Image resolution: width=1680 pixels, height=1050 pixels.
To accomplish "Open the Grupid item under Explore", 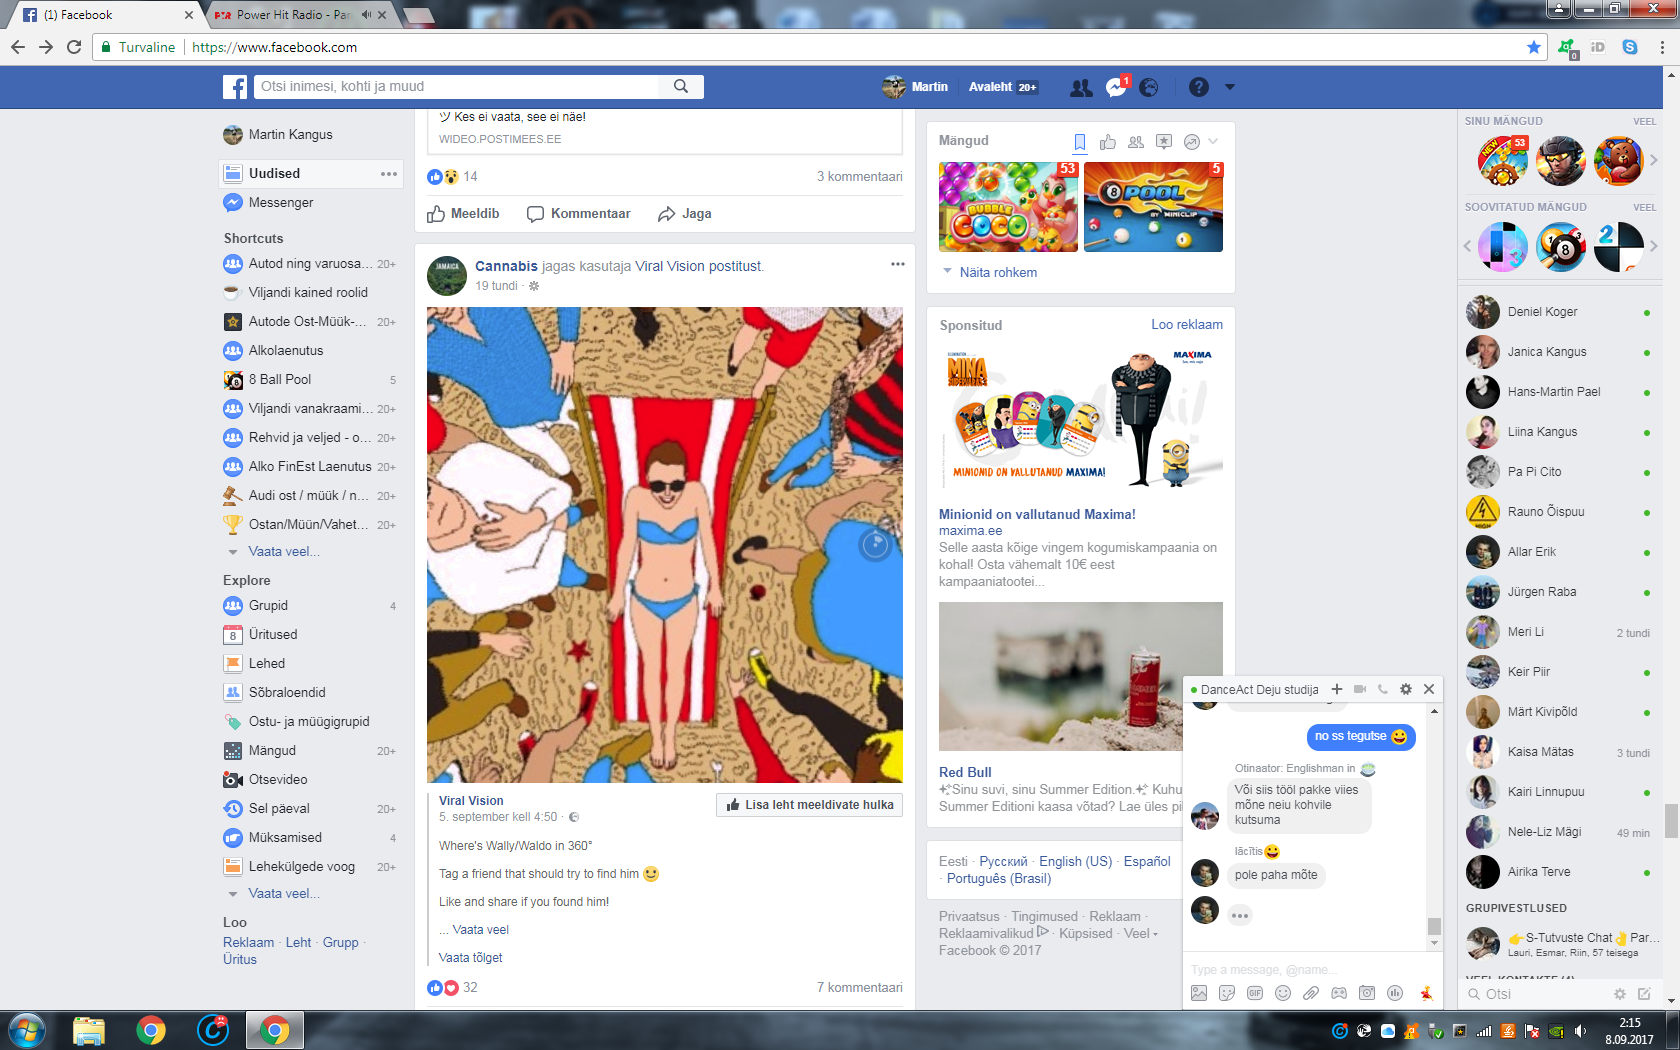I will (x=268, y=606).
